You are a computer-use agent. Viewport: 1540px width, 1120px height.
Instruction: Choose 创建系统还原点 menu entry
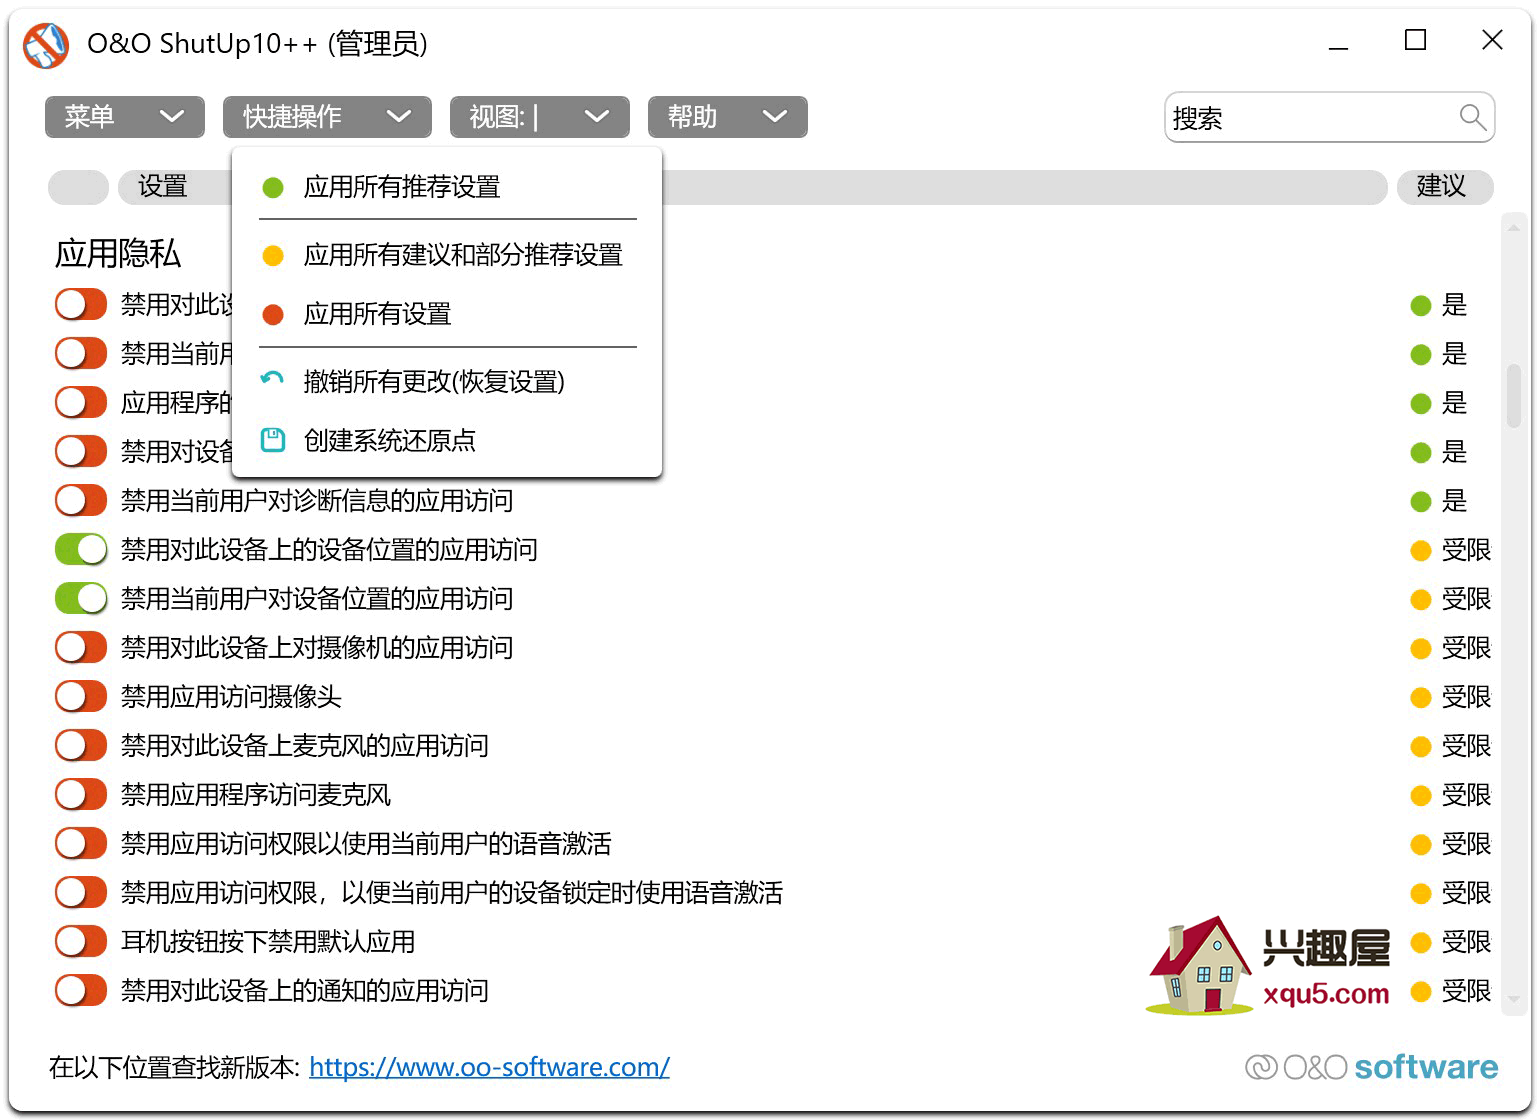(x=447, y=440)
